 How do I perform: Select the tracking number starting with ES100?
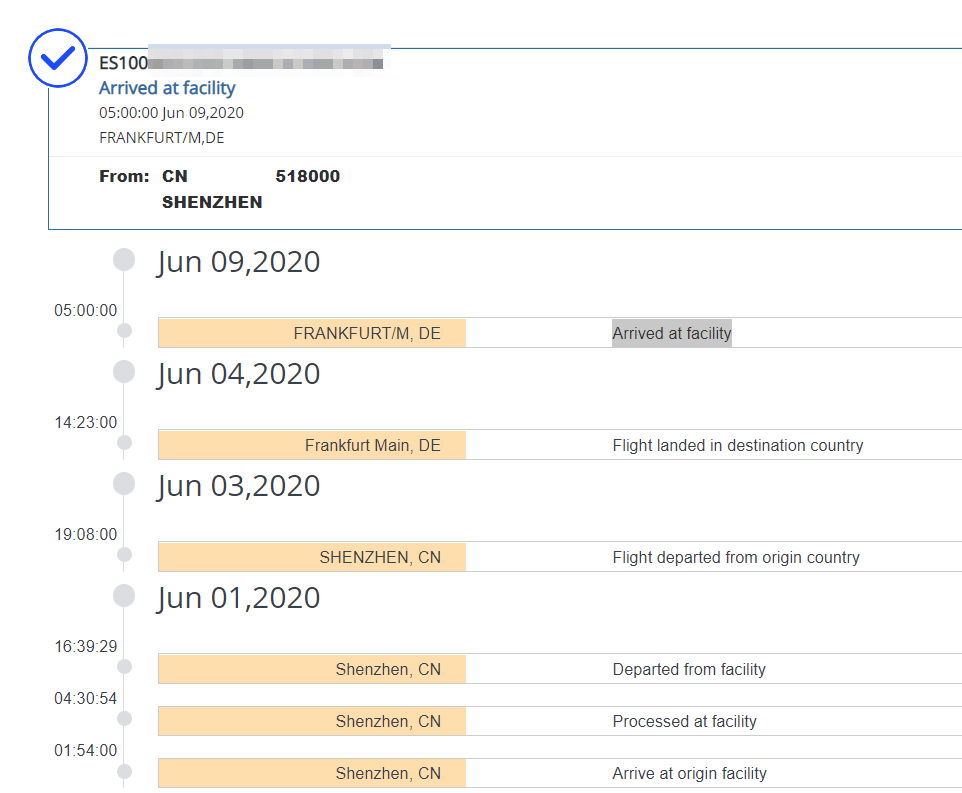pos(240,63)
